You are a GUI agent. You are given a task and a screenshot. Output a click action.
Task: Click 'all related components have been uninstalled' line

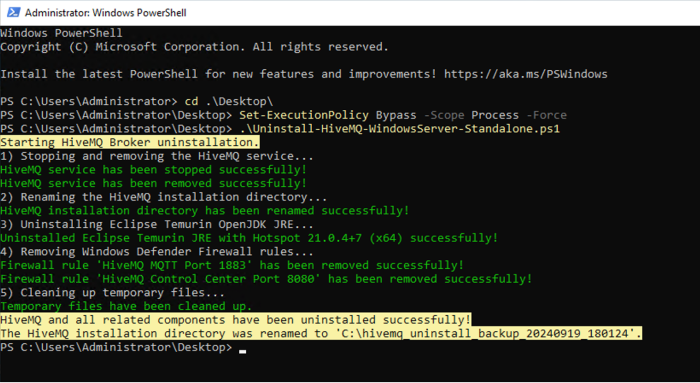(235, 320)
